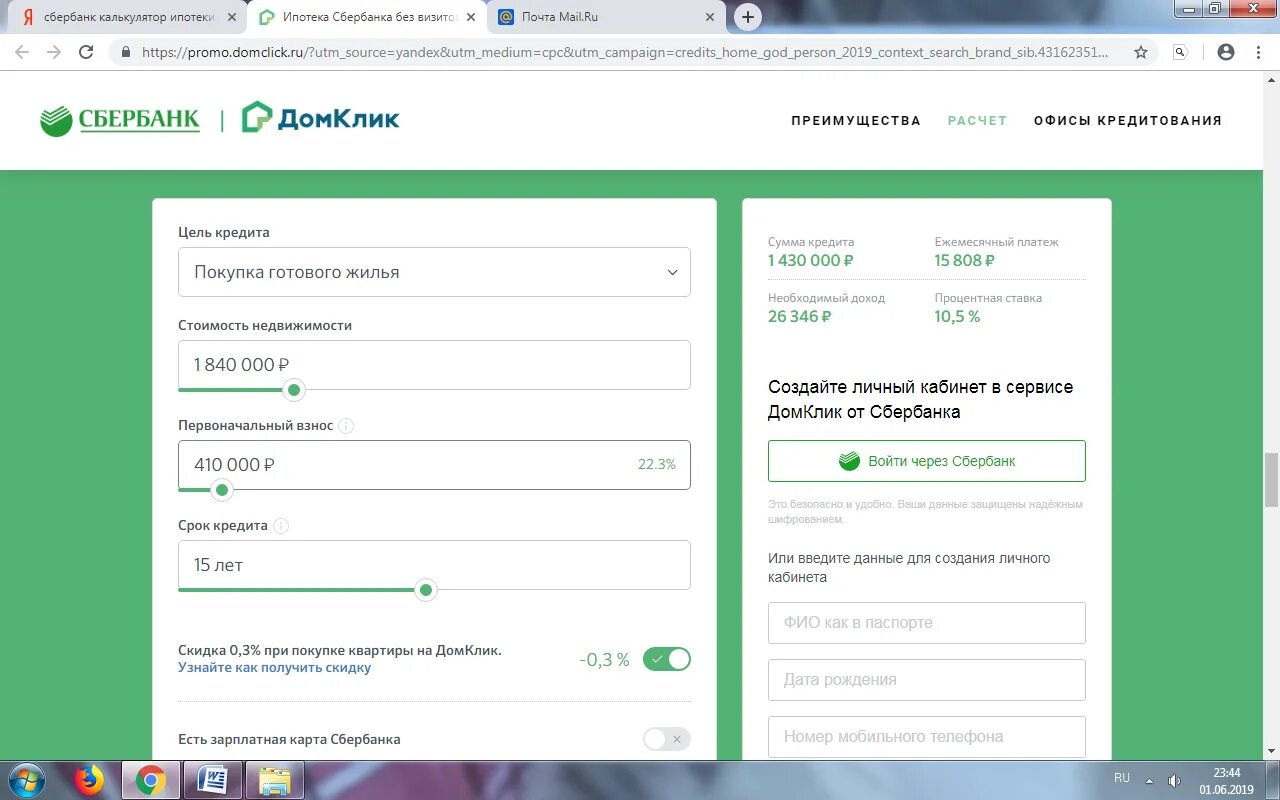Toggle Сбербанк salary card switch
This screenshot has width=1280, height=800.
coord(667,739)
